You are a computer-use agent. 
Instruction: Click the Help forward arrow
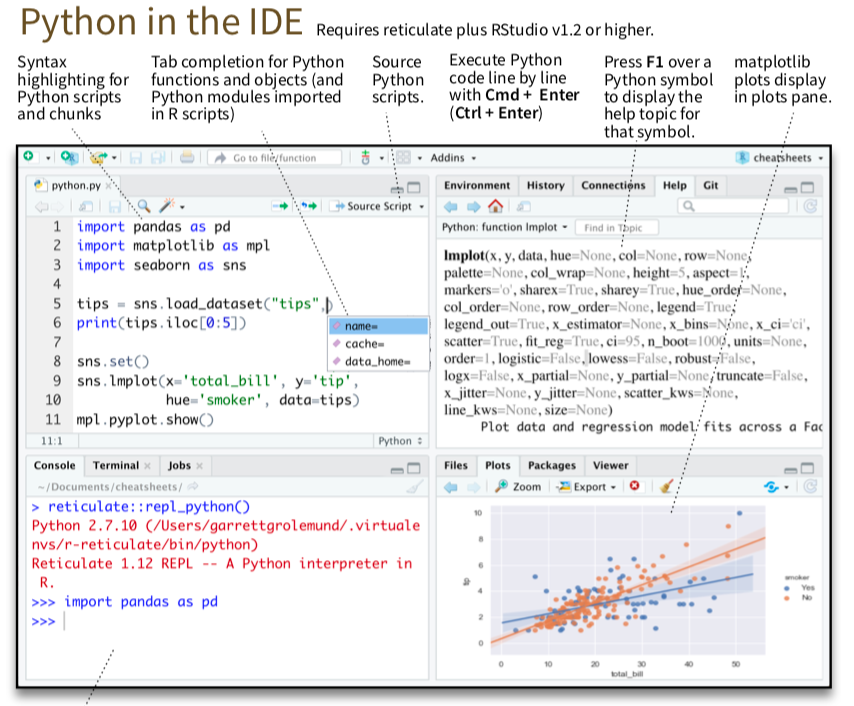pyautogui.click(x=473, y=207)
